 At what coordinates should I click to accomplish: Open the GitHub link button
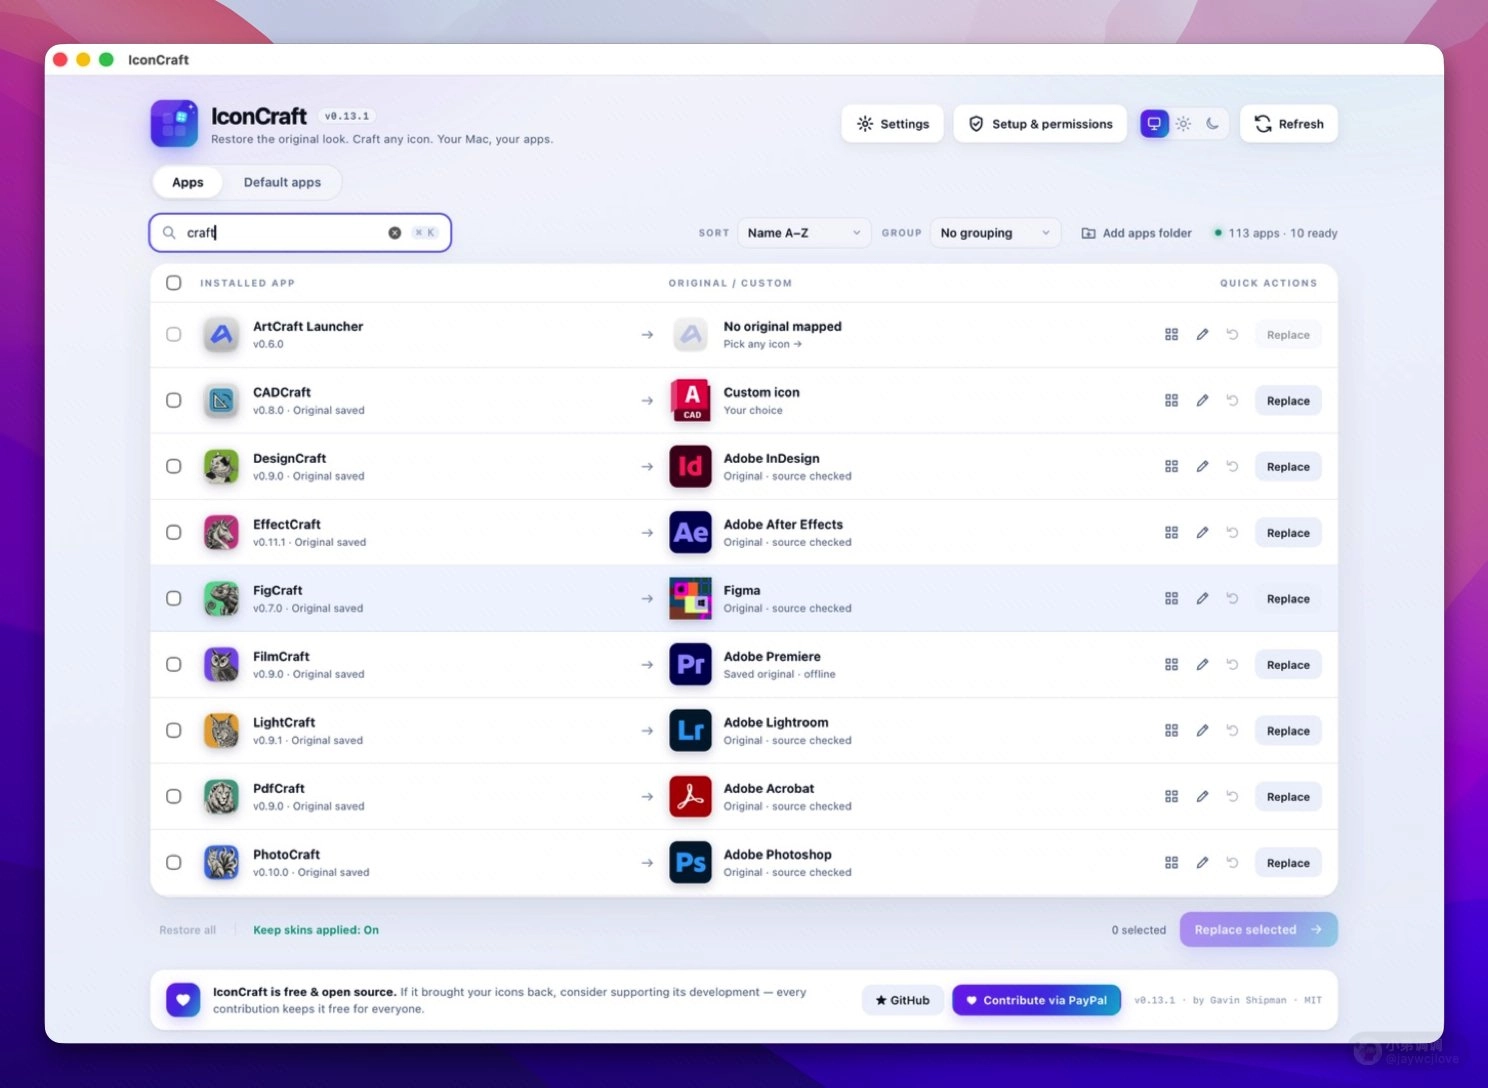tap(903, 1000)
